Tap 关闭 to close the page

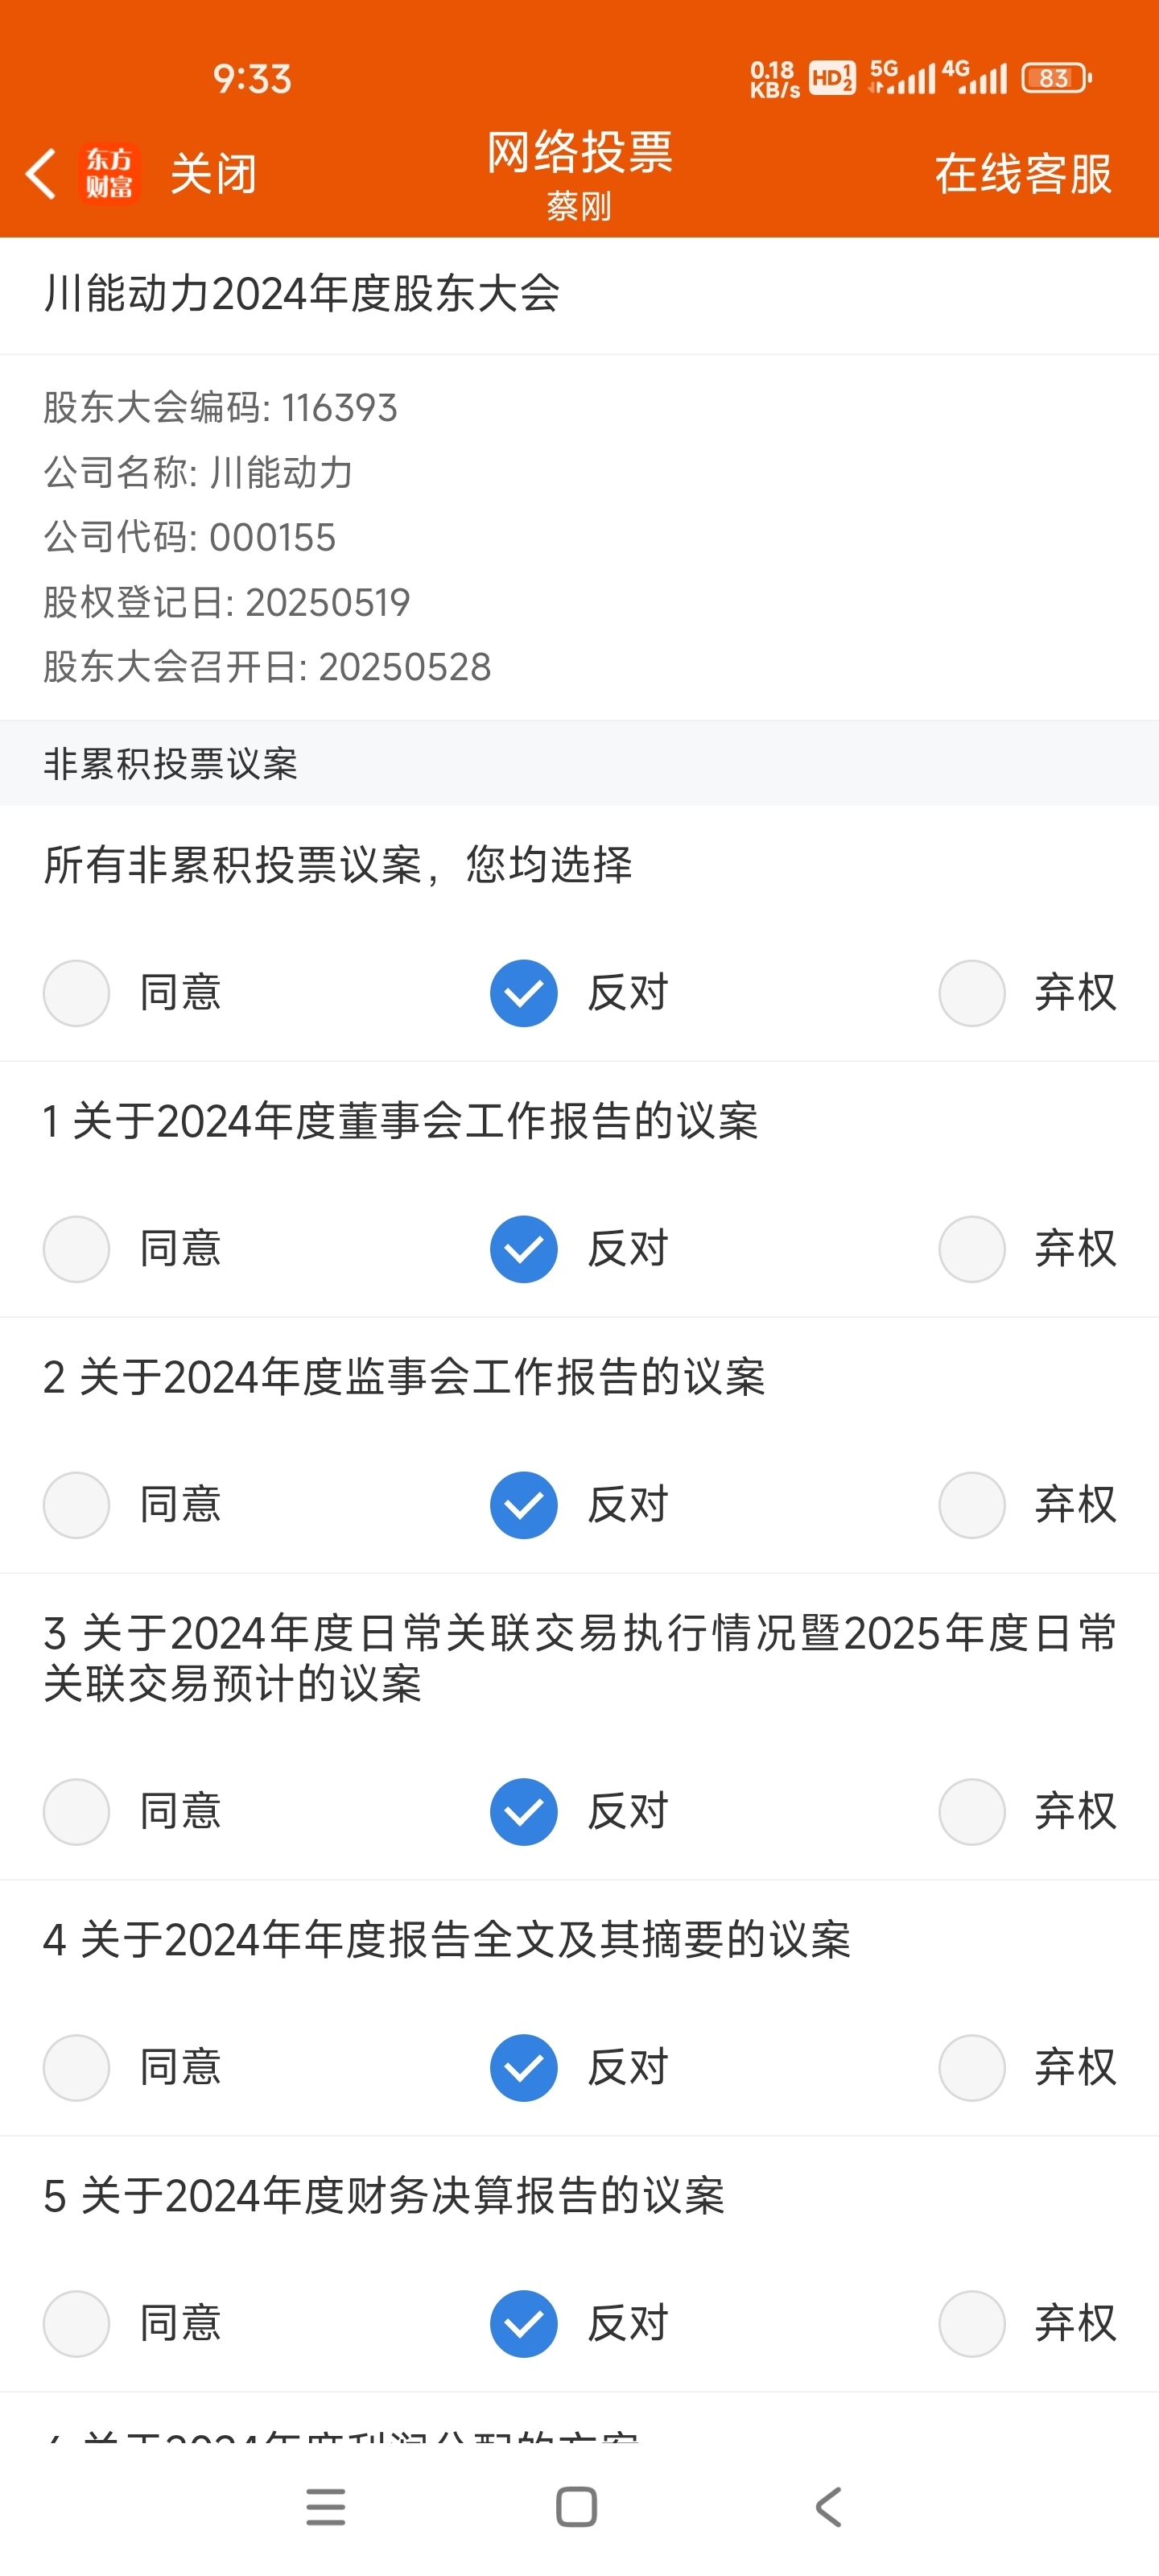click(x=214, y=174)
